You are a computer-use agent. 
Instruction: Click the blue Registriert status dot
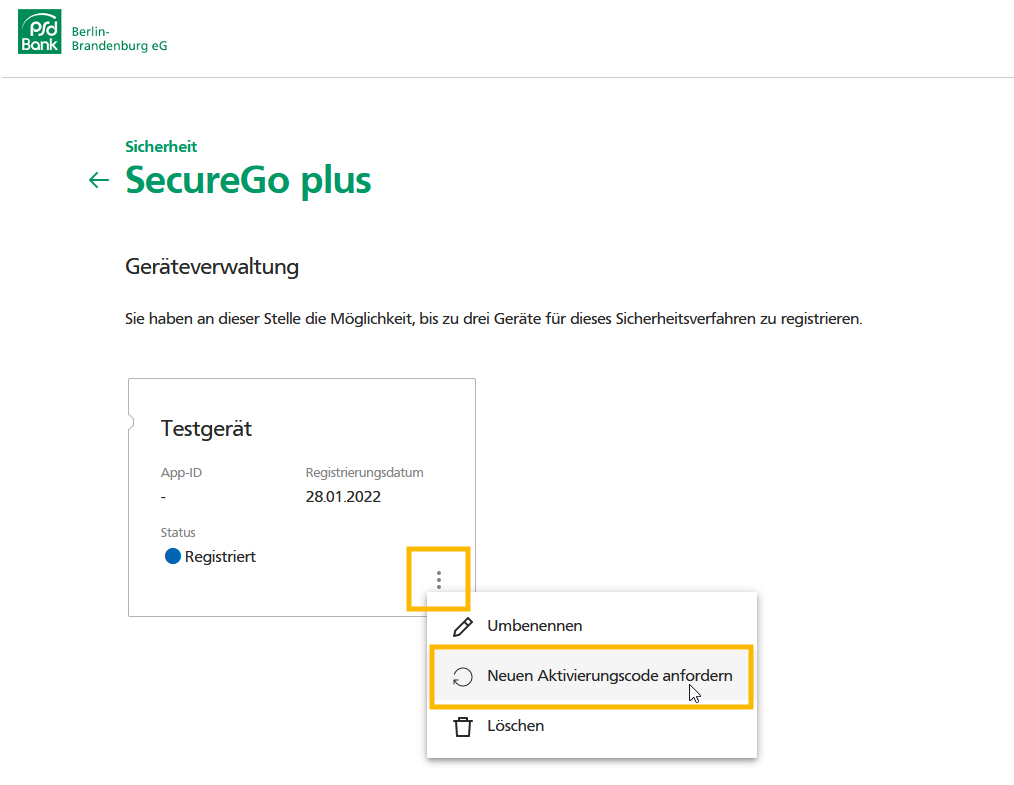click(173, 556)
